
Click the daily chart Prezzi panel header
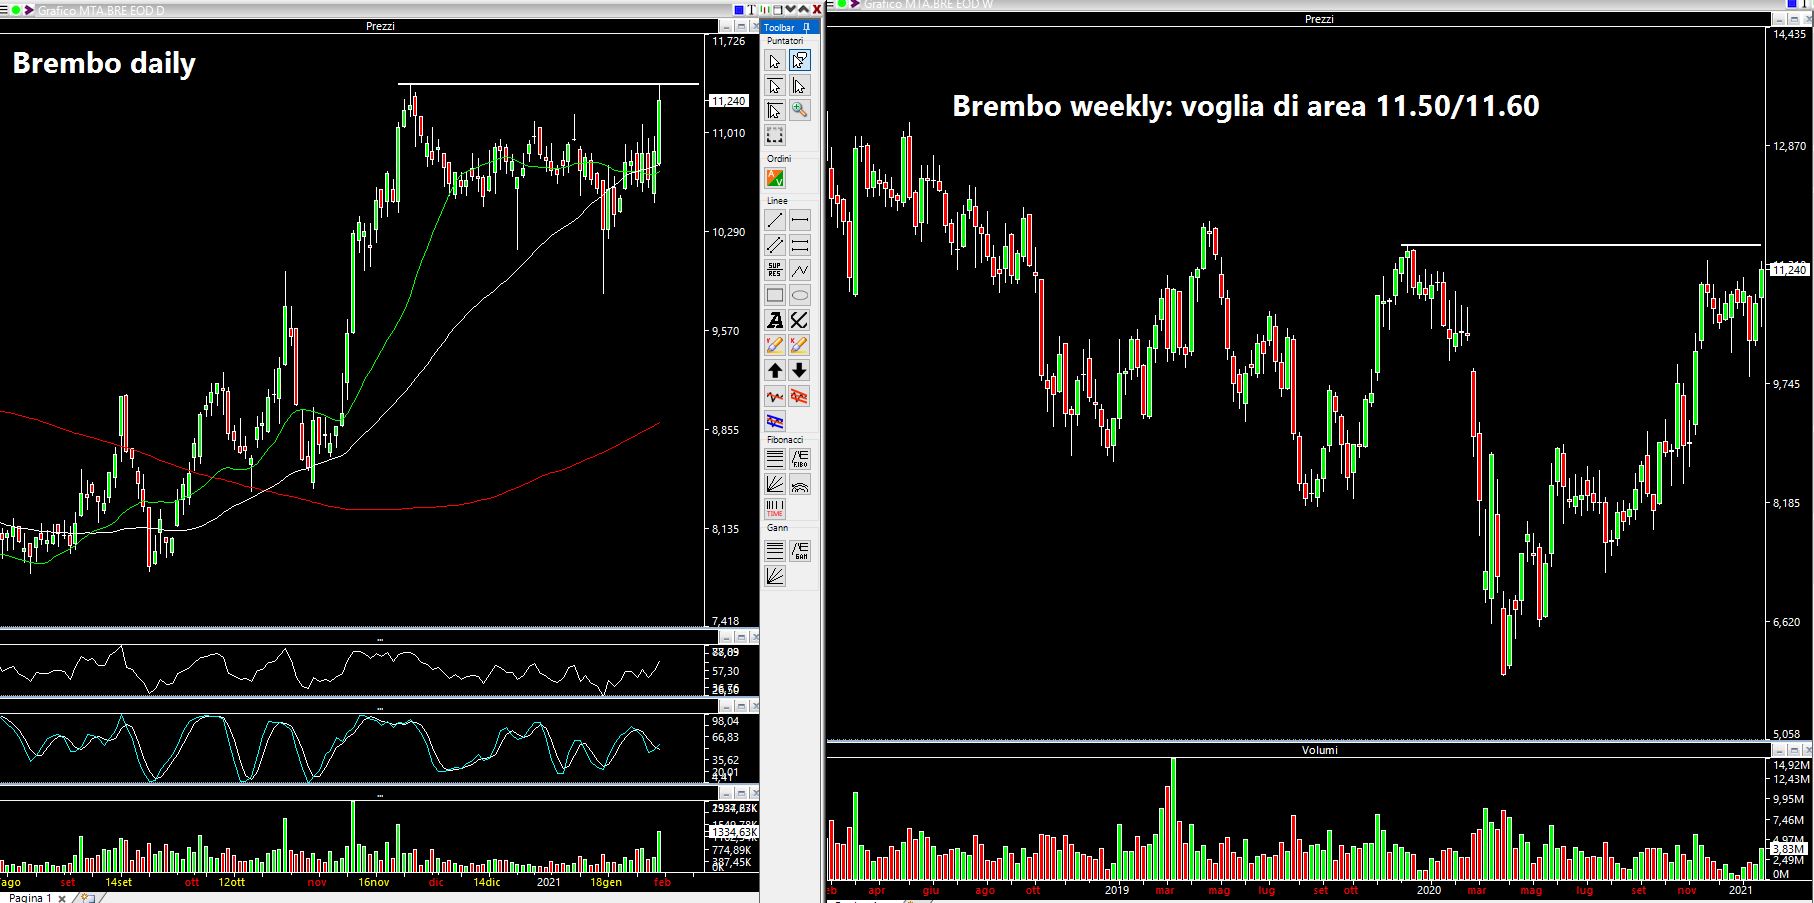click(x=380, y=26)
